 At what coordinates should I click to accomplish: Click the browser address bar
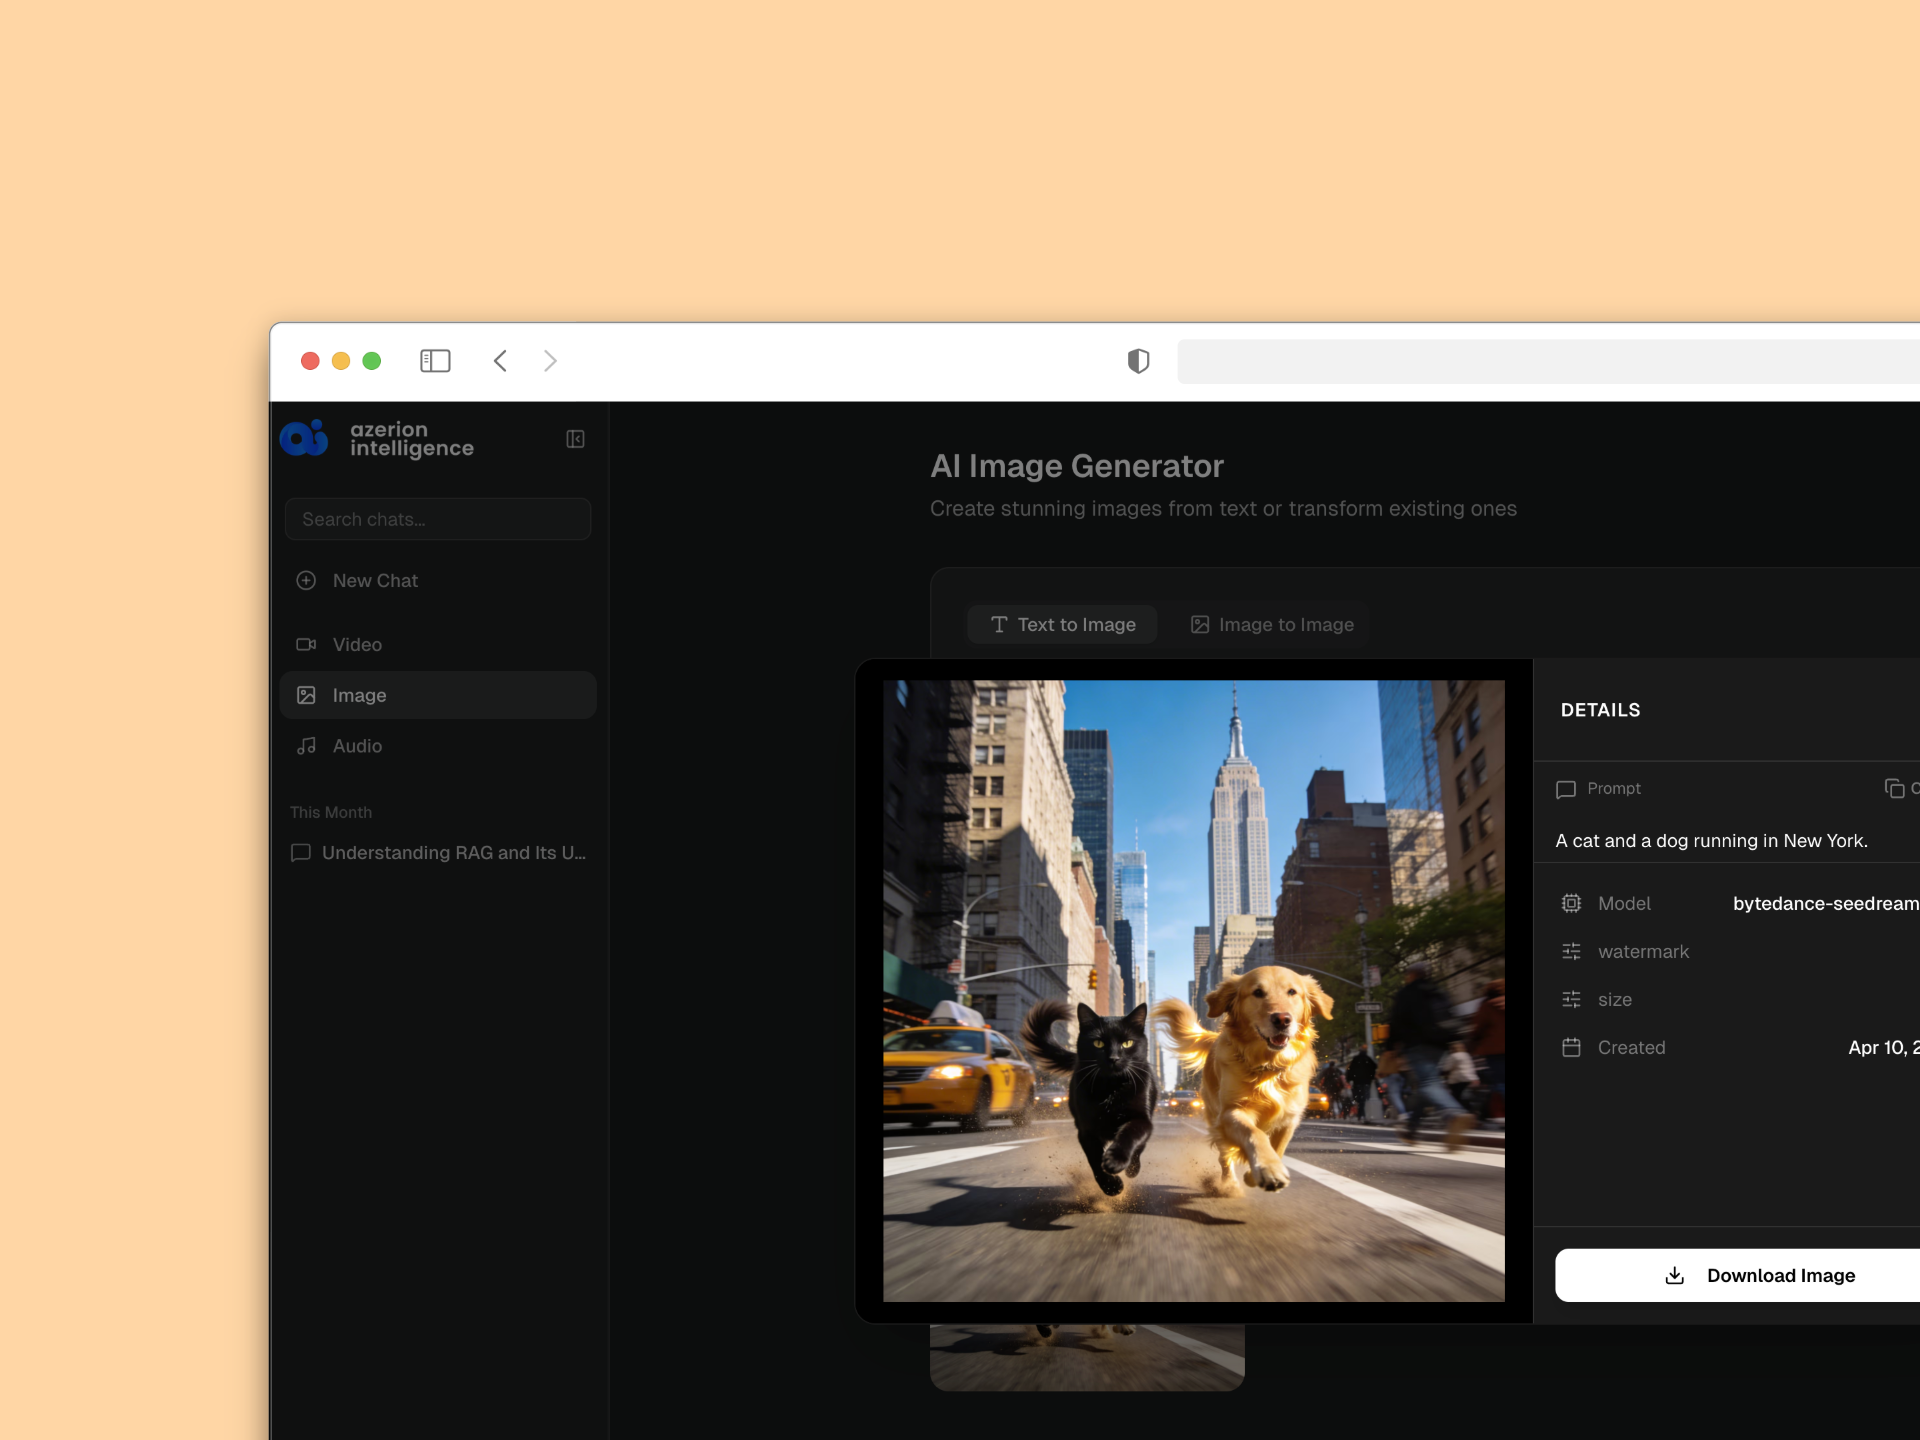click(x=1548, y=361)
